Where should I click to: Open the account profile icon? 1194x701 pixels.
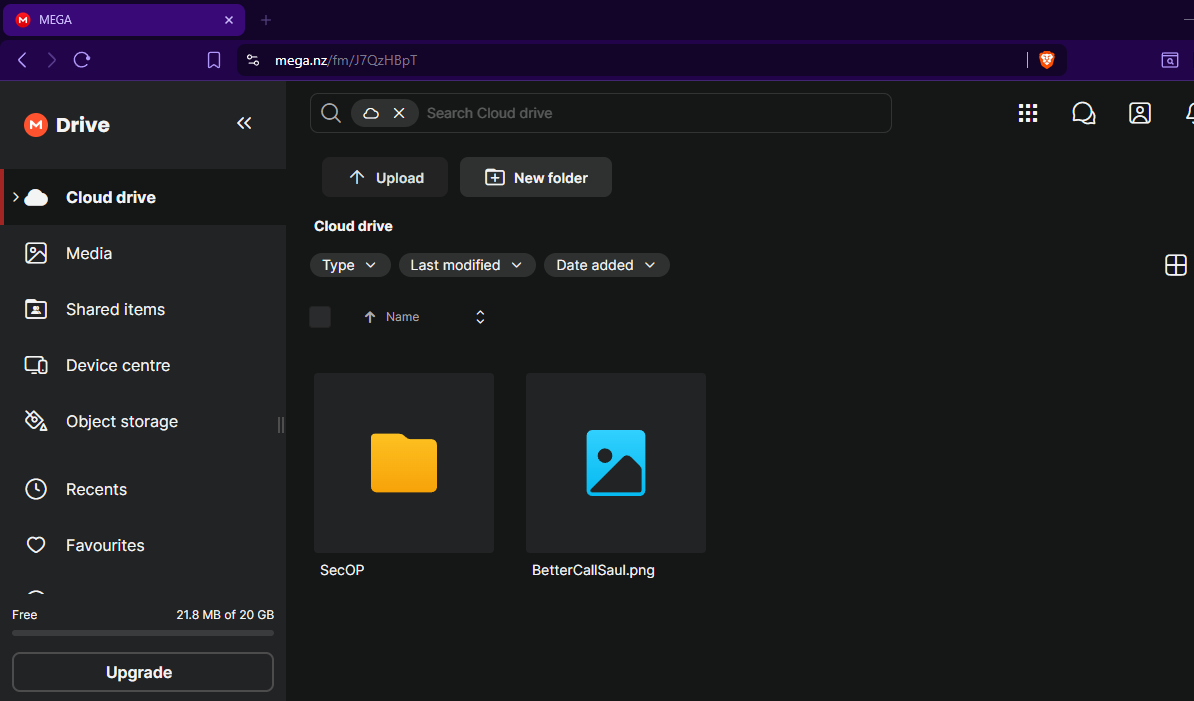click(x=1140, y=113)
